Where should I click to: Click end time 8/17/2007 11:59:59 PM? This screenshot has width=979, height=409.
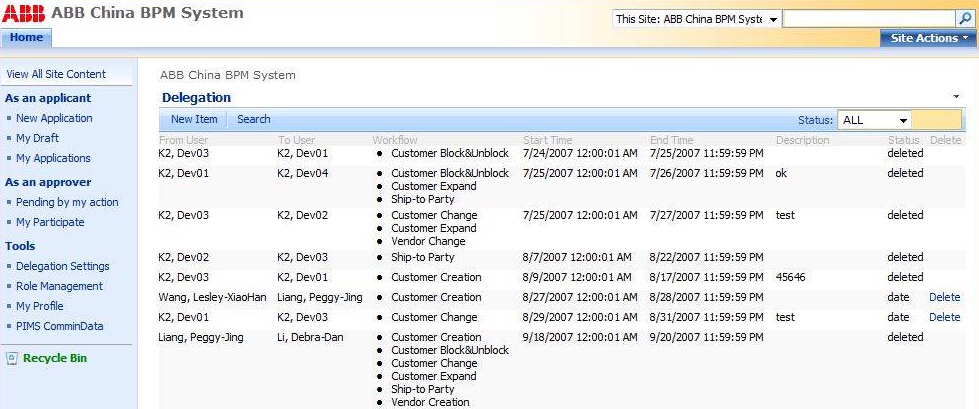point(706,277)
